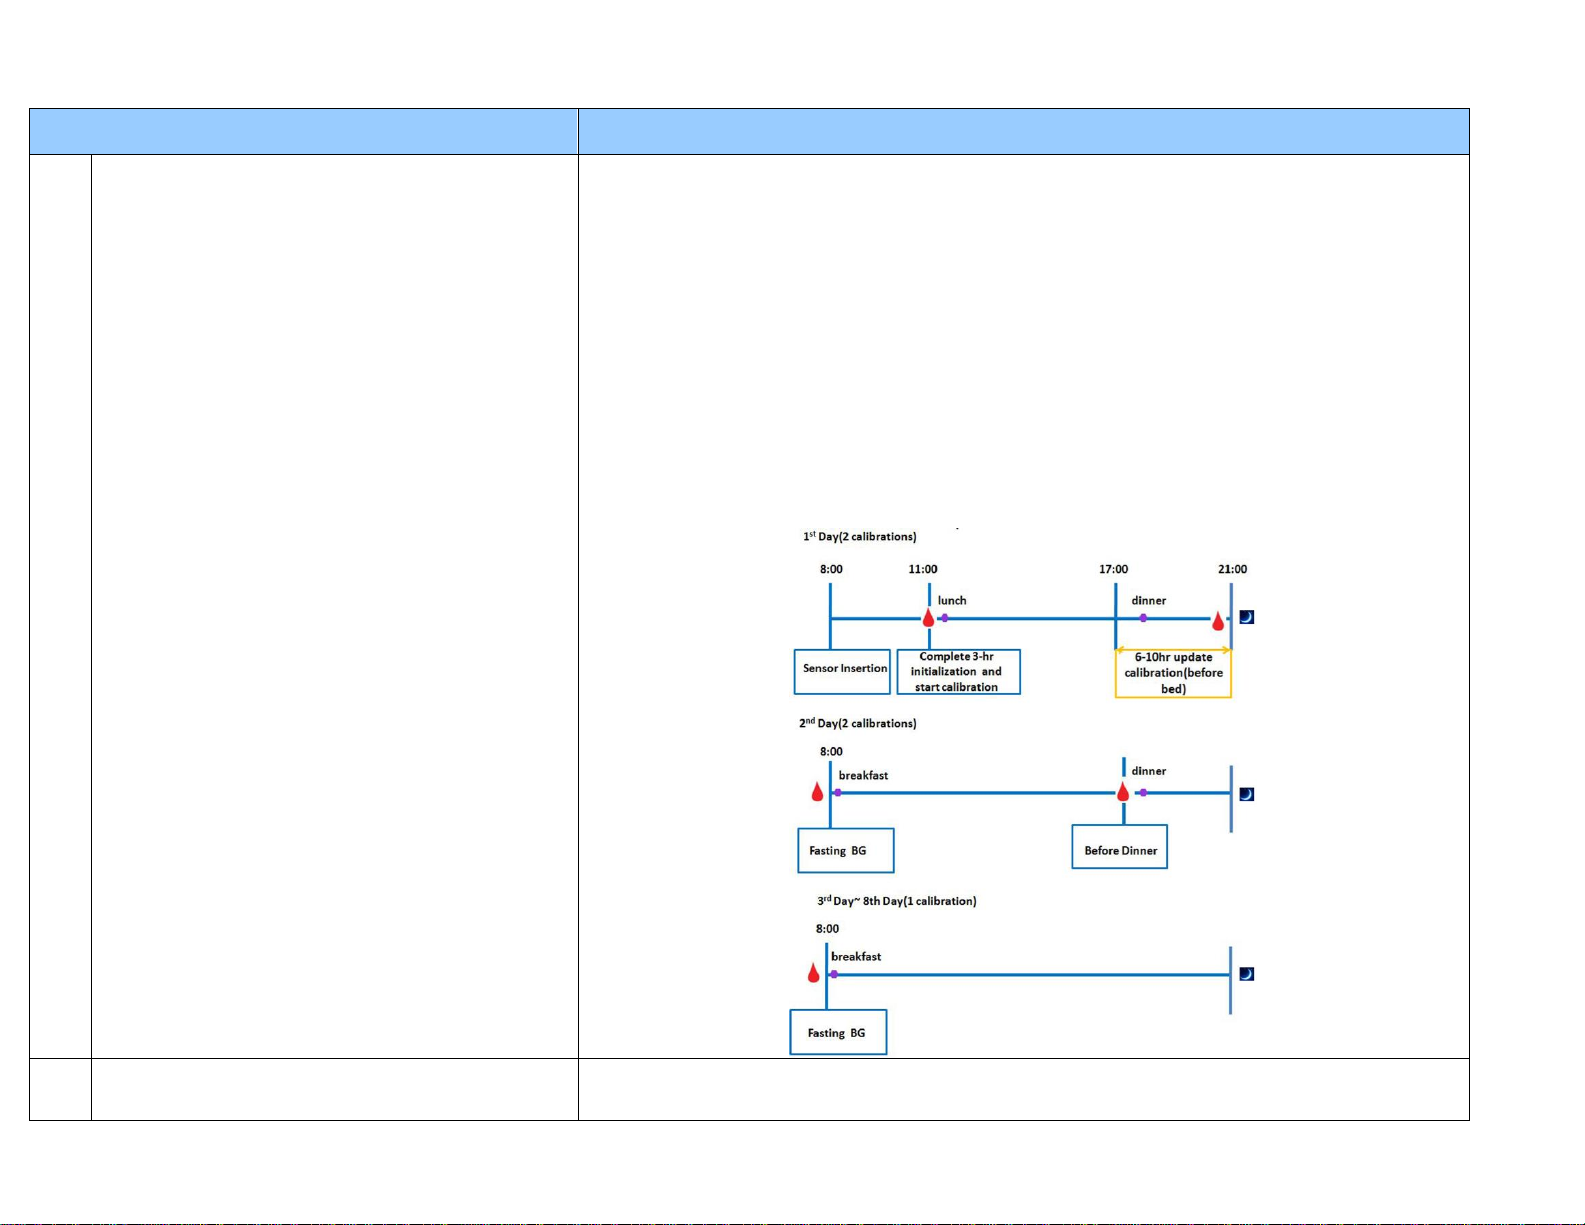Screen dimensions: 1585x1225
Task: Click the "11:00" time label
Action: (x=923, y=569)
